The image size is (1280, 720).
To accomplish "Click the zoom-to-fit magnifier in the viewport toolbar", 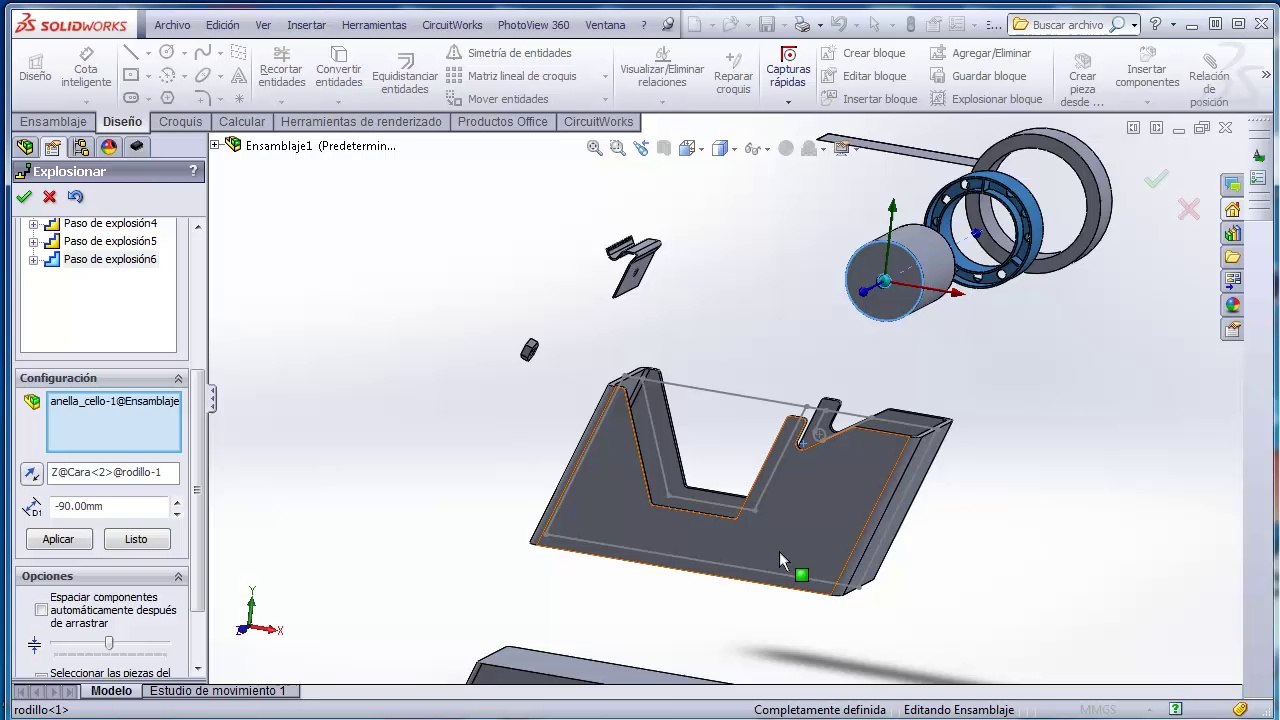I will 594,148.
